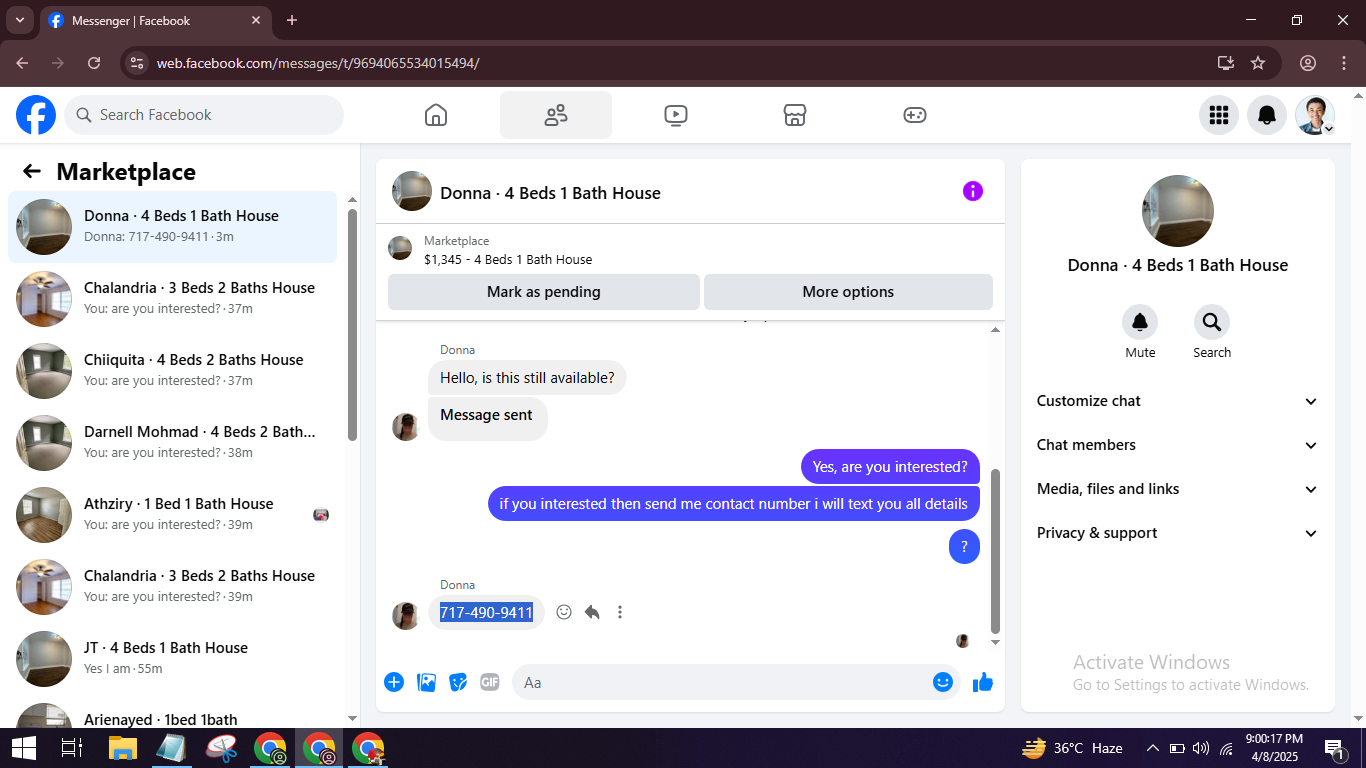Expand Media, files and links section
The image size is (1366, 768).
pos(1178,489)
